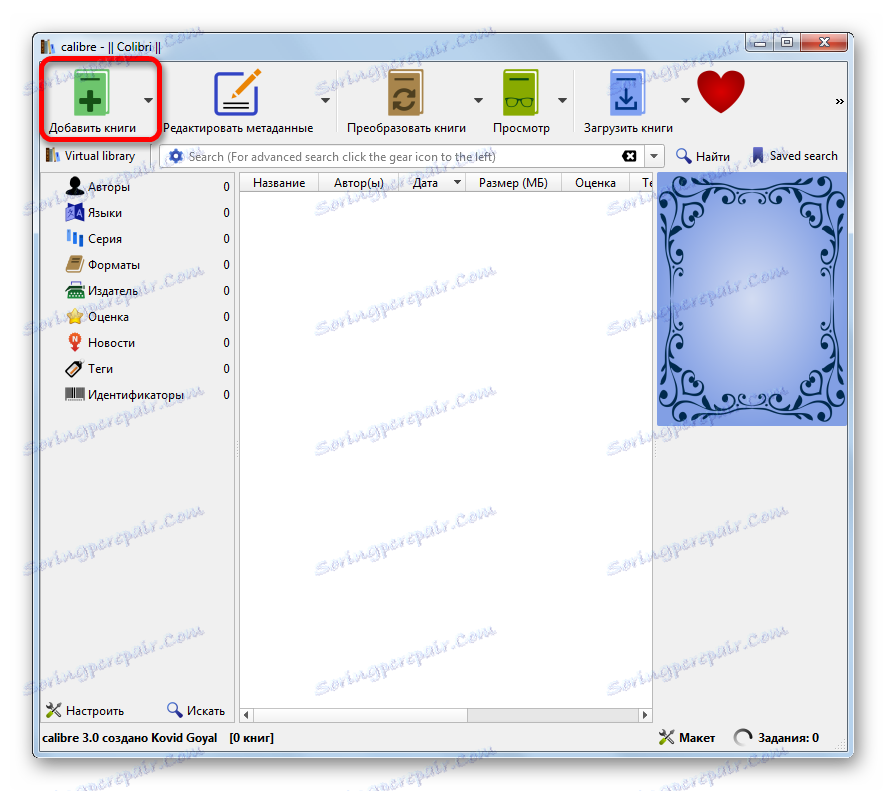
Task: Click the Layout tools icon in the status bar
Action: 666,737
